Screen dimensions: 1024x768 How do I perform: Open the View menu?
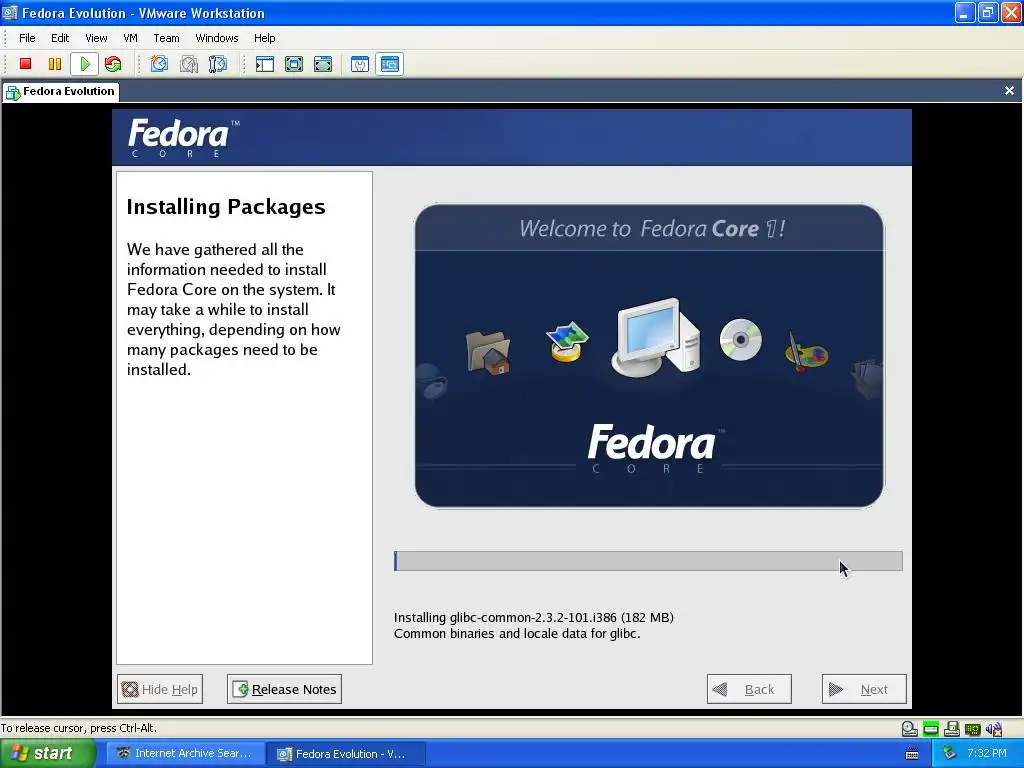point(96,38)
